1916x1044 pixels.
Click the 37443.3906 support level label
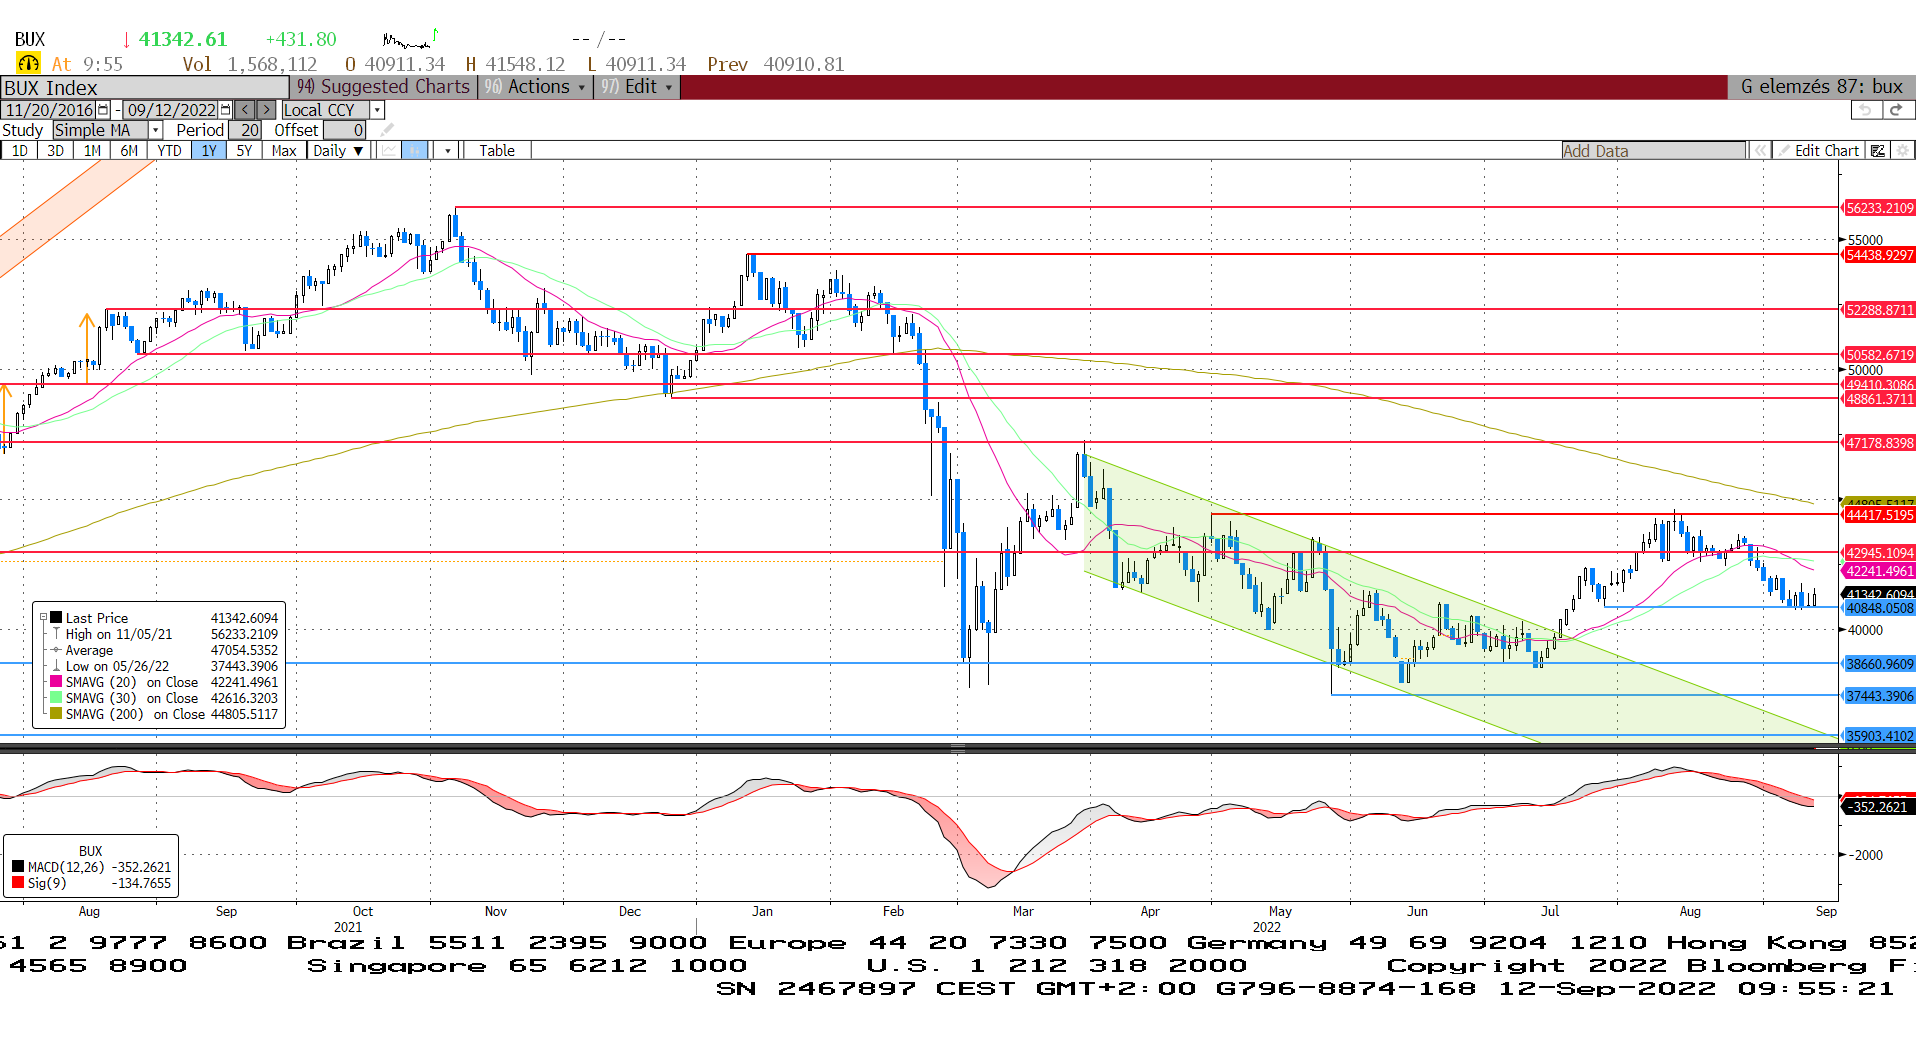coord(1879,696)
